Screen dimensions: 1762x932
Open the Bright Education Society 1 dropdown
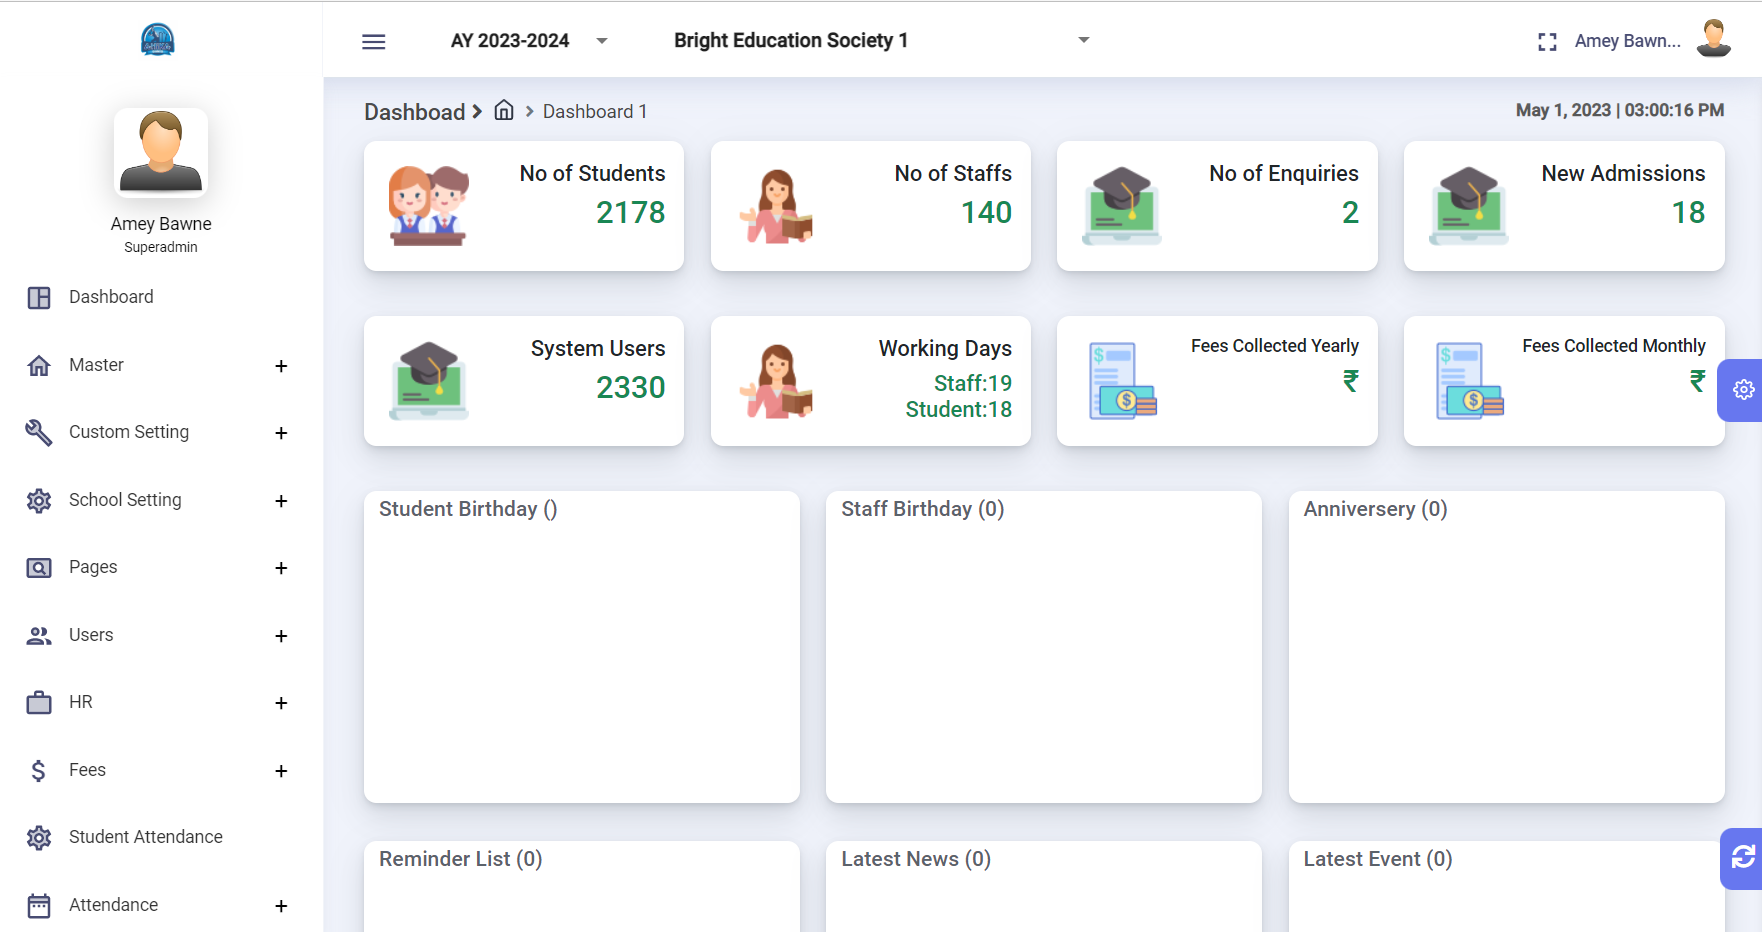[880, 41]
